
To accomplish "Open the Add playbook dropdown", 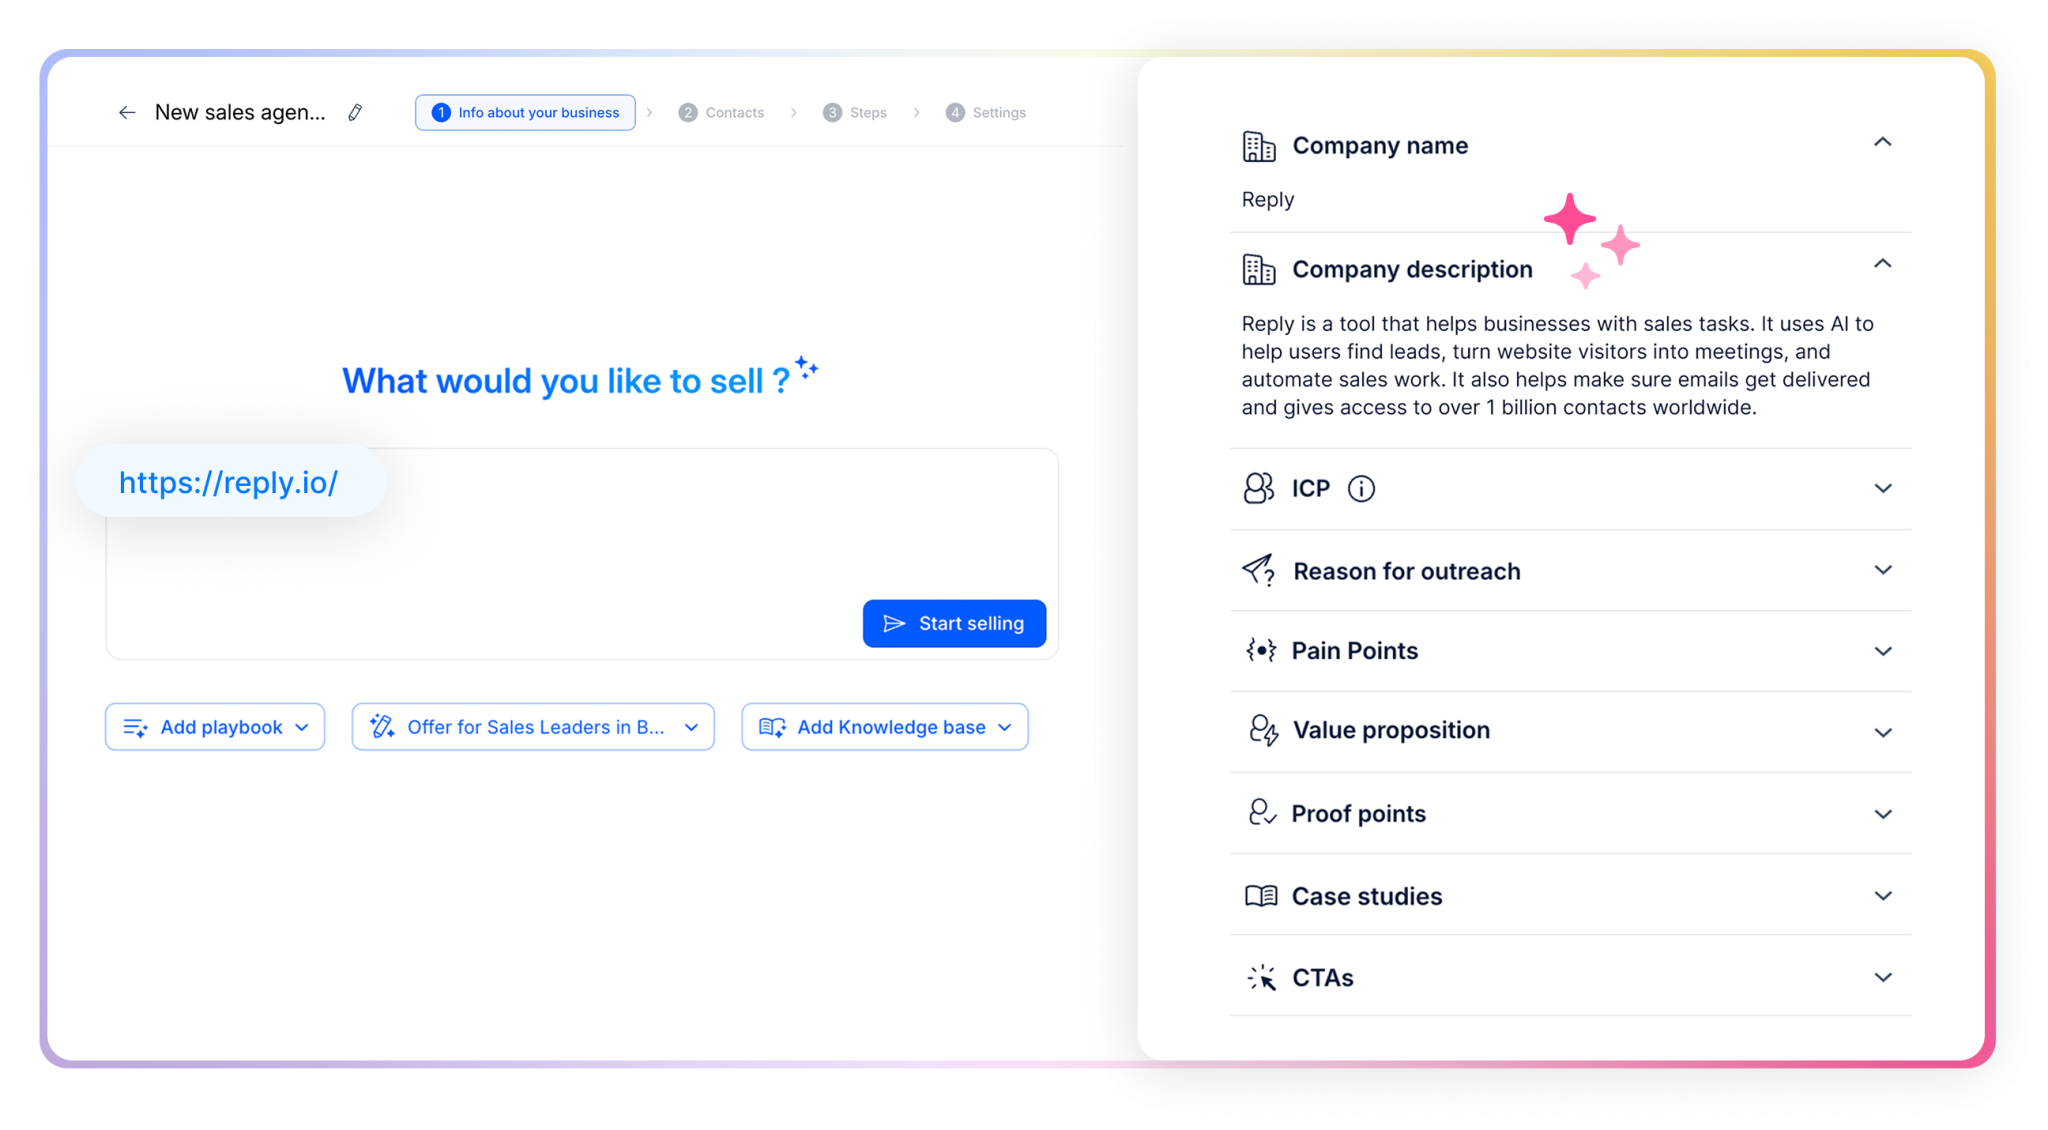I will [215, 727].
